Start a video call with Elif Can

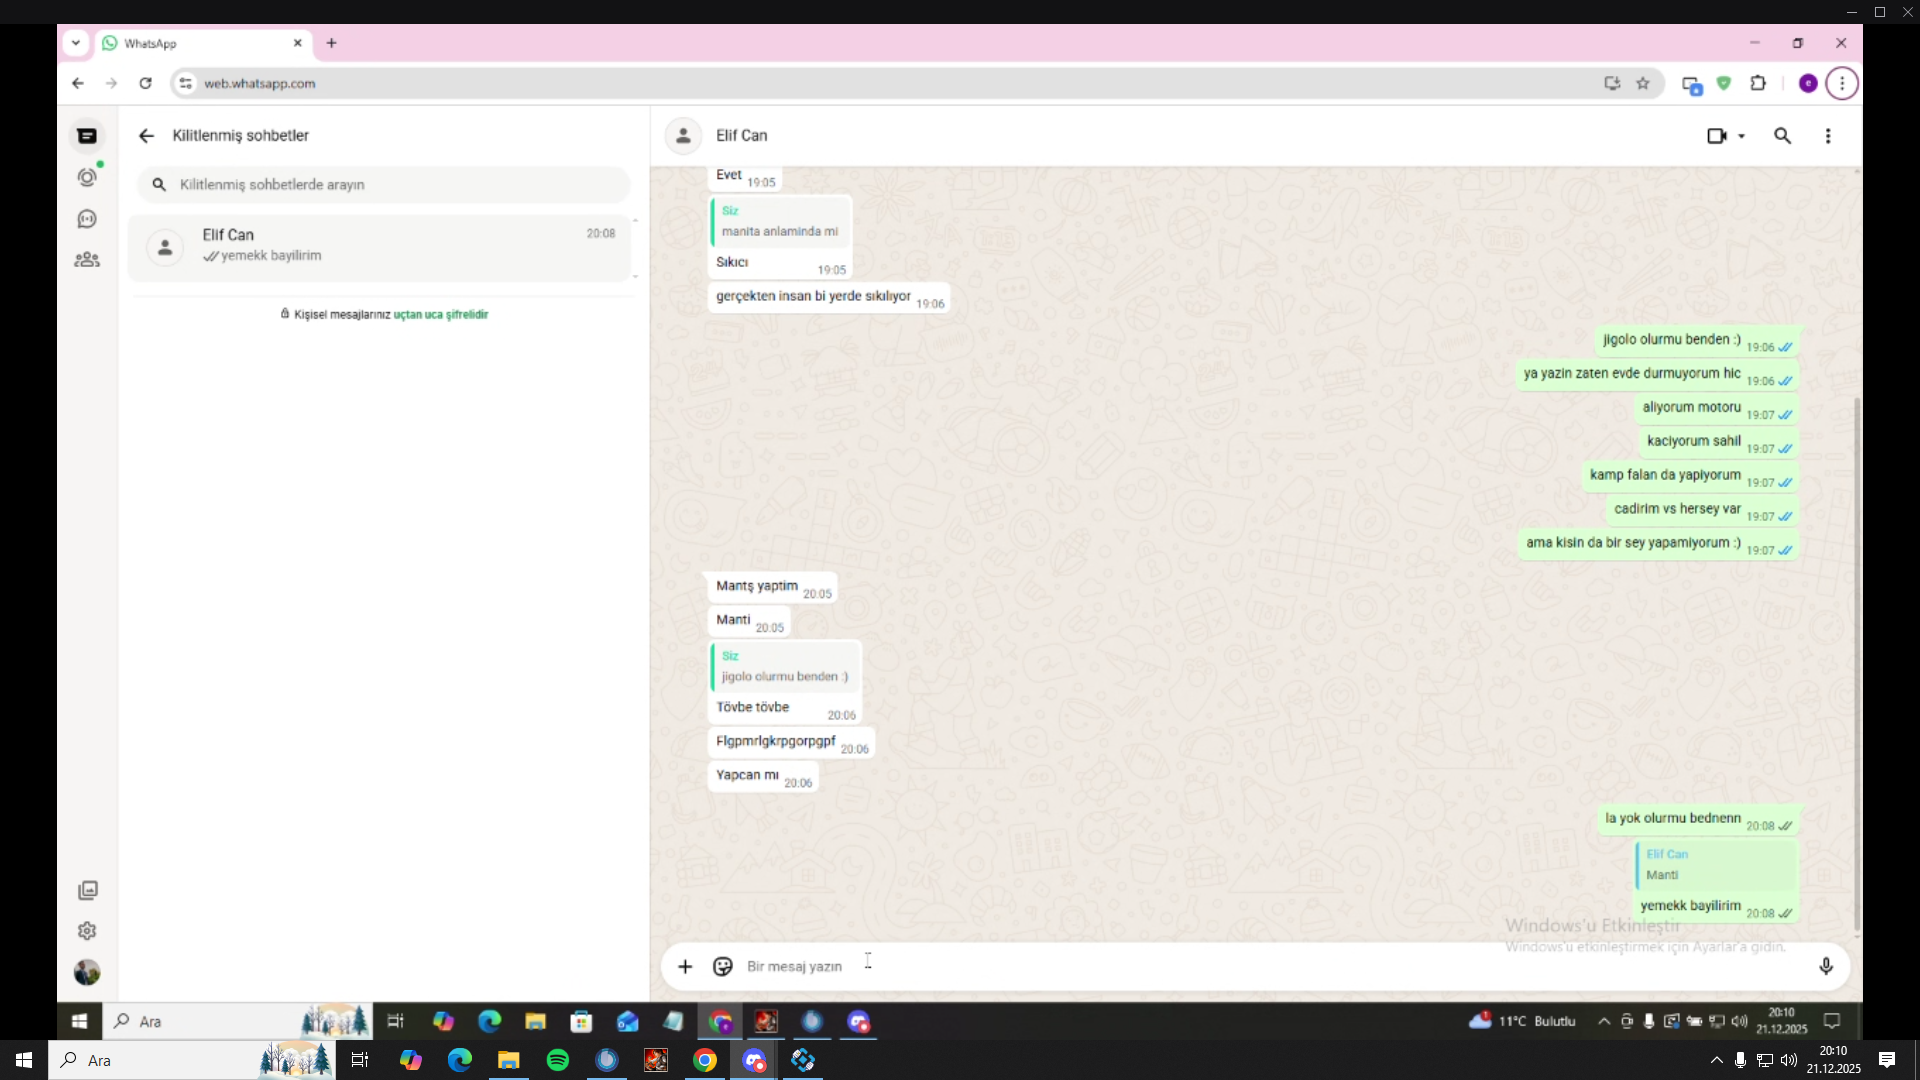(1716, 136)
